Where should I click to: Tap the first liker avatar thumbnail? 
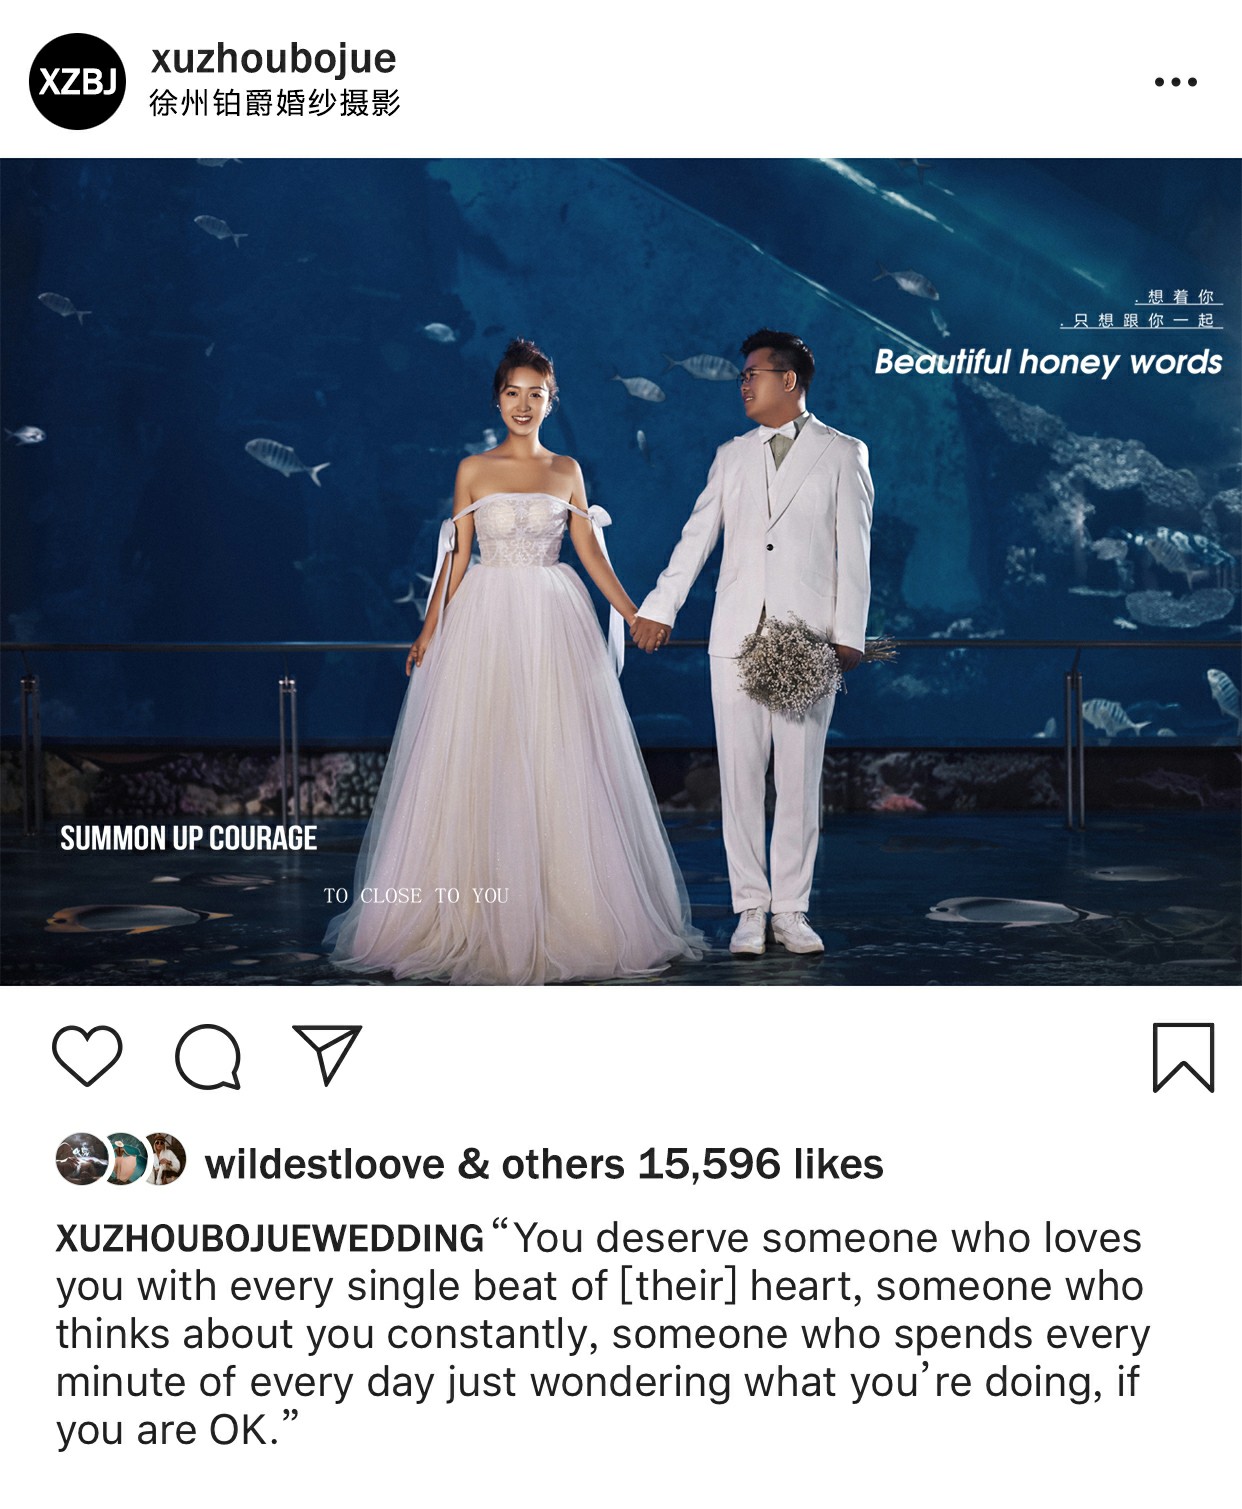pos(81,1160)
